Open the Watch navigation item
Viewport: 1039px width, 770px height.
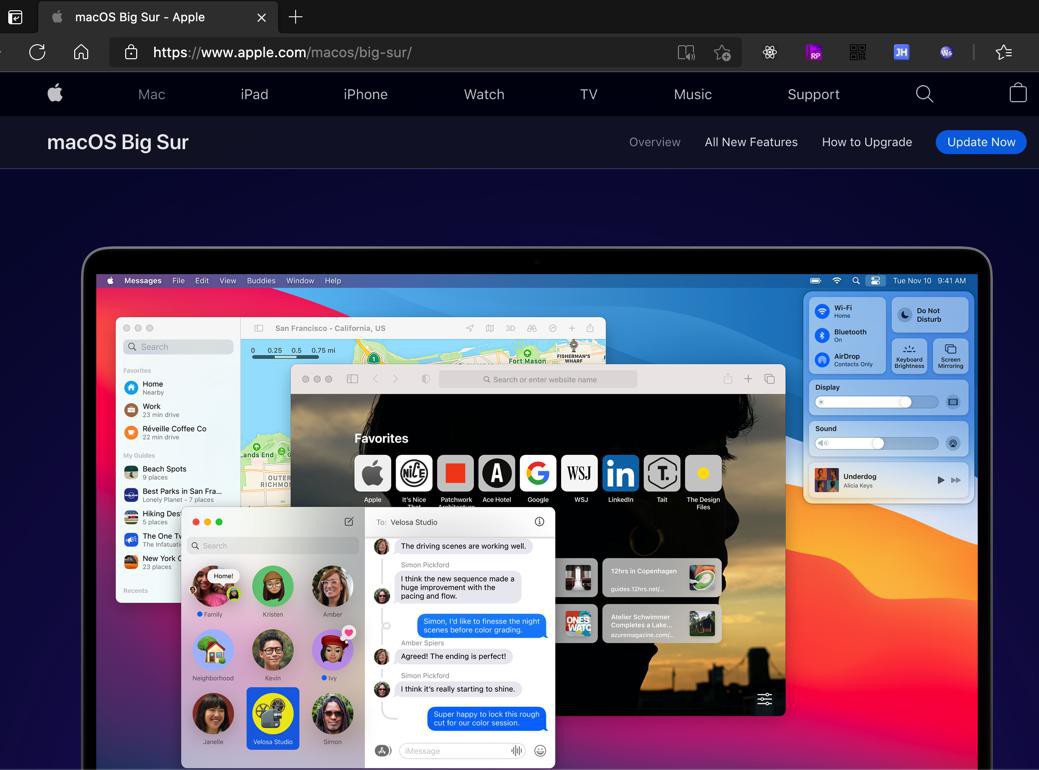coord(484,94)
